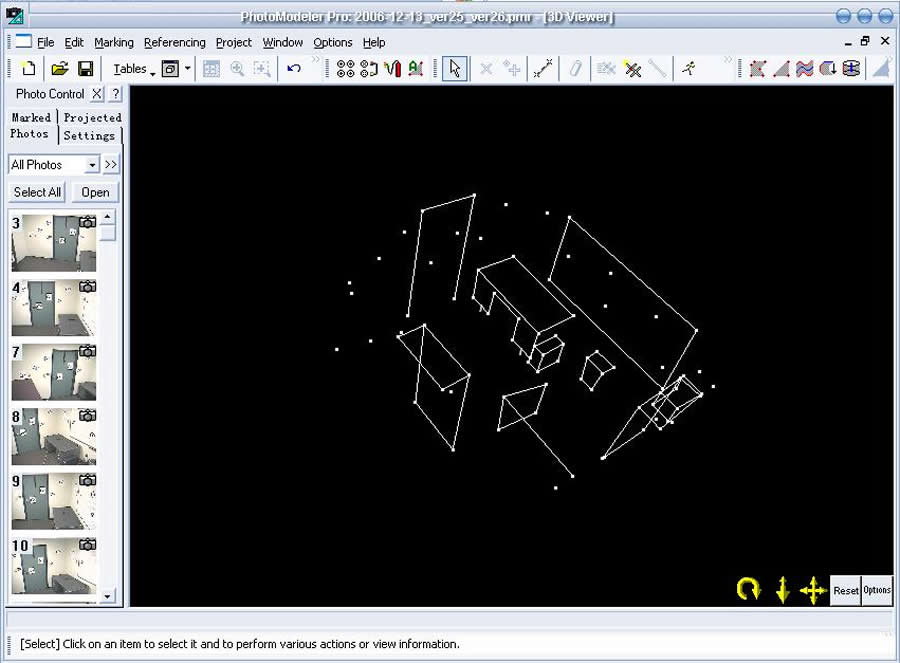Click the Reset button in 3D Viewer
The image size is (900, 663).
tap(845, 591)
